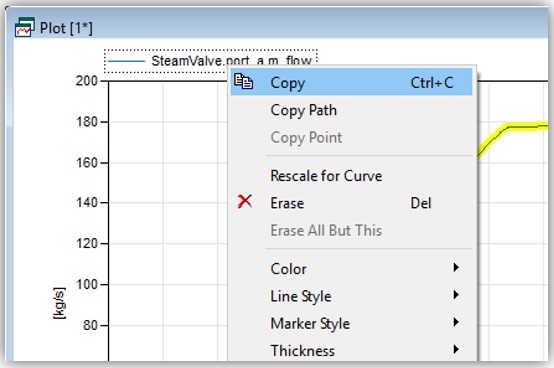Click the red X Erase icon
The width and height of the screenshot is (554, 368).
pos(245,202)
